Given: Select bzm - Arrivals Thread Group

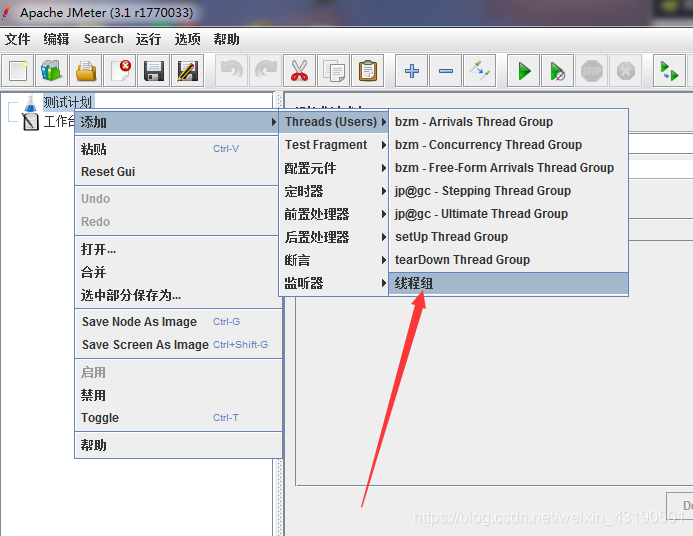Looking at the screenshot, I should [x=508, y=122].
